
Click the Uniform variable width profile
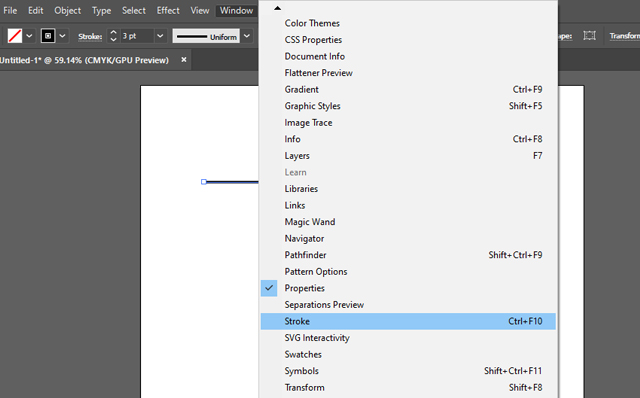(206, 36)
